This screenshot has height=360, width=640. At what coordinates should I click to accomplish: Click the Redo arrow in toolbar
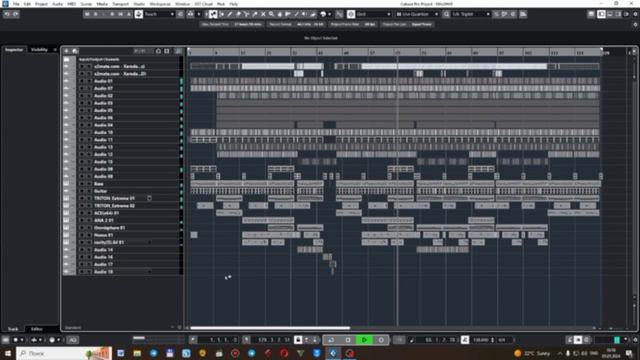[x=16, y=14]
